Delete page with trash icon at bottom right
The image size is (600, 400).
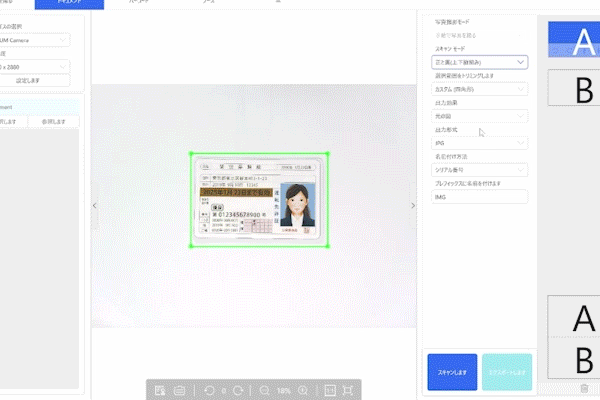point(584,388)
